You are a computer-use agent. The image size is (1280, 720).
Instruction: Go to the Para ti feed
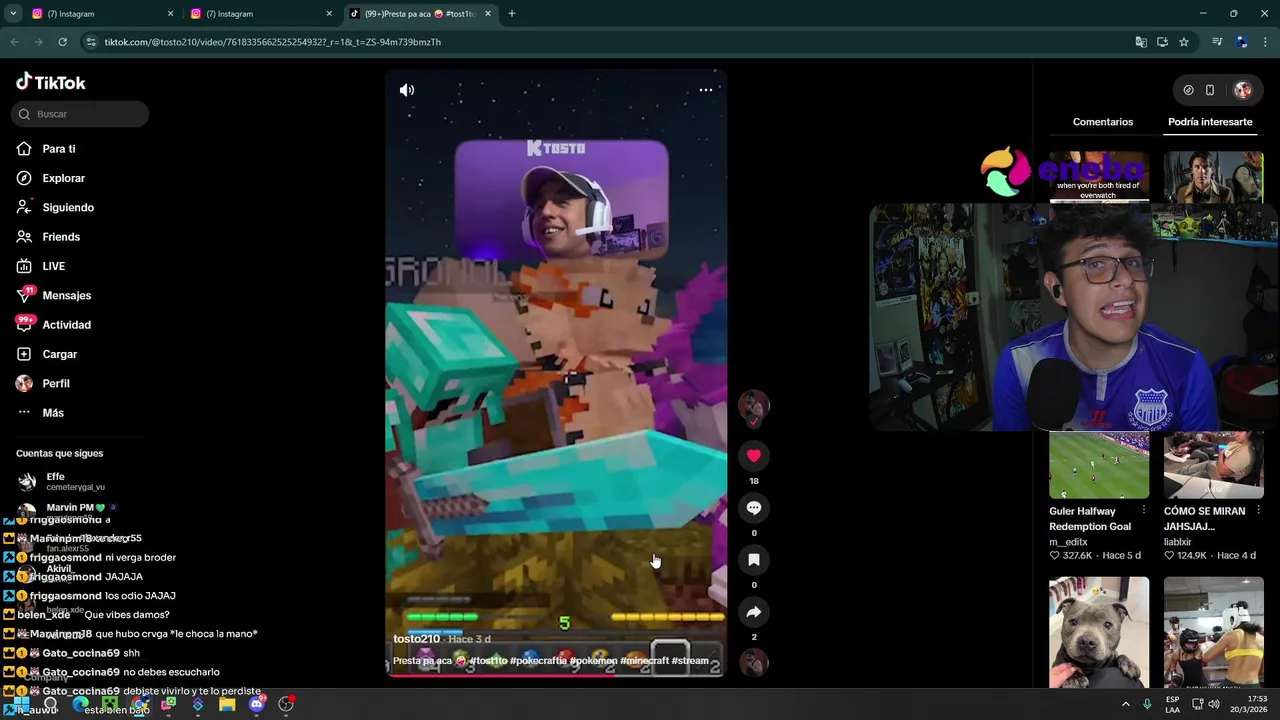pyautogui.click(x=47, y=149)
